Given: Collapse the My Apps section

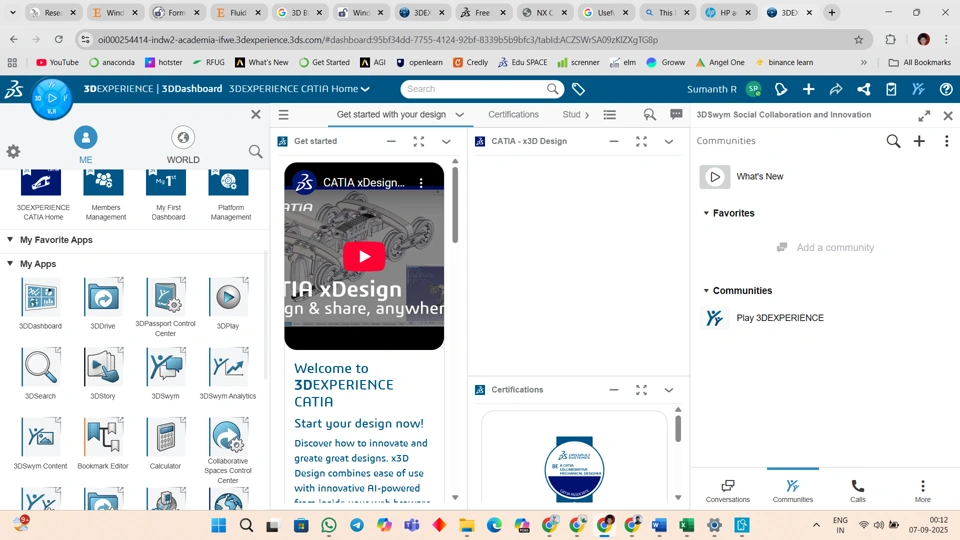Looking at the screenshot, I should coord(10,263).
